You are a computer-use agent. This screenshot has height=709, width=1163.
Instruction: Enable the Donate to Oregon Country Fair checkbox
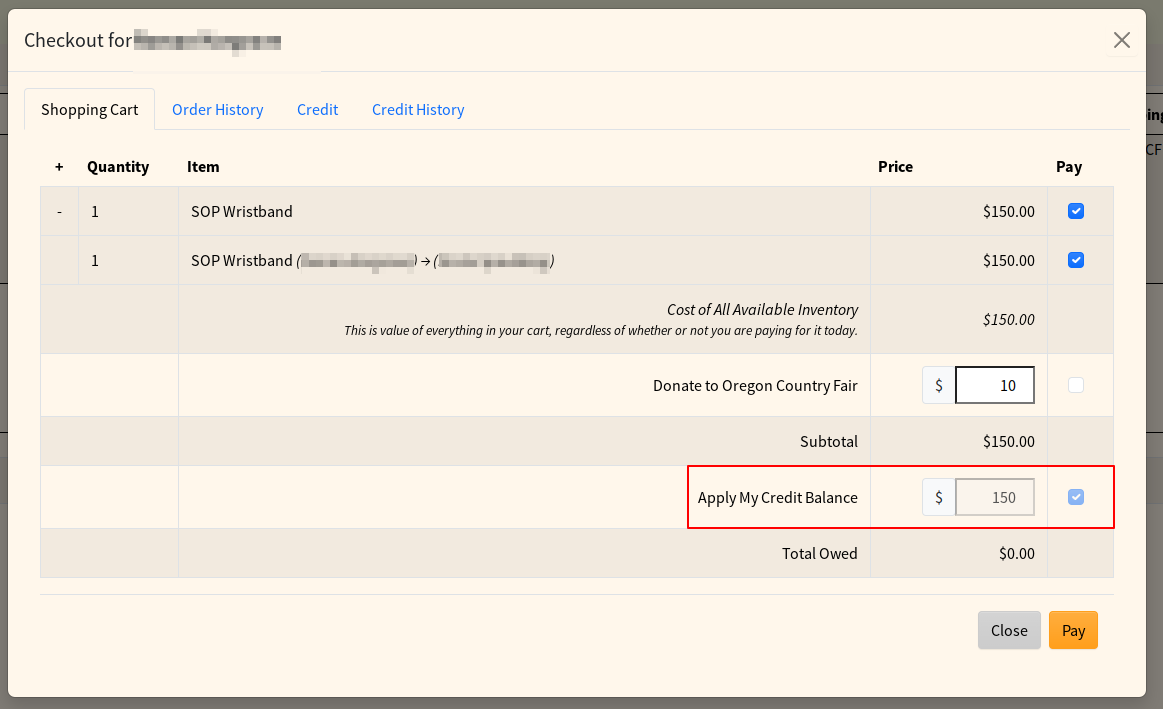click(1076, 385)
